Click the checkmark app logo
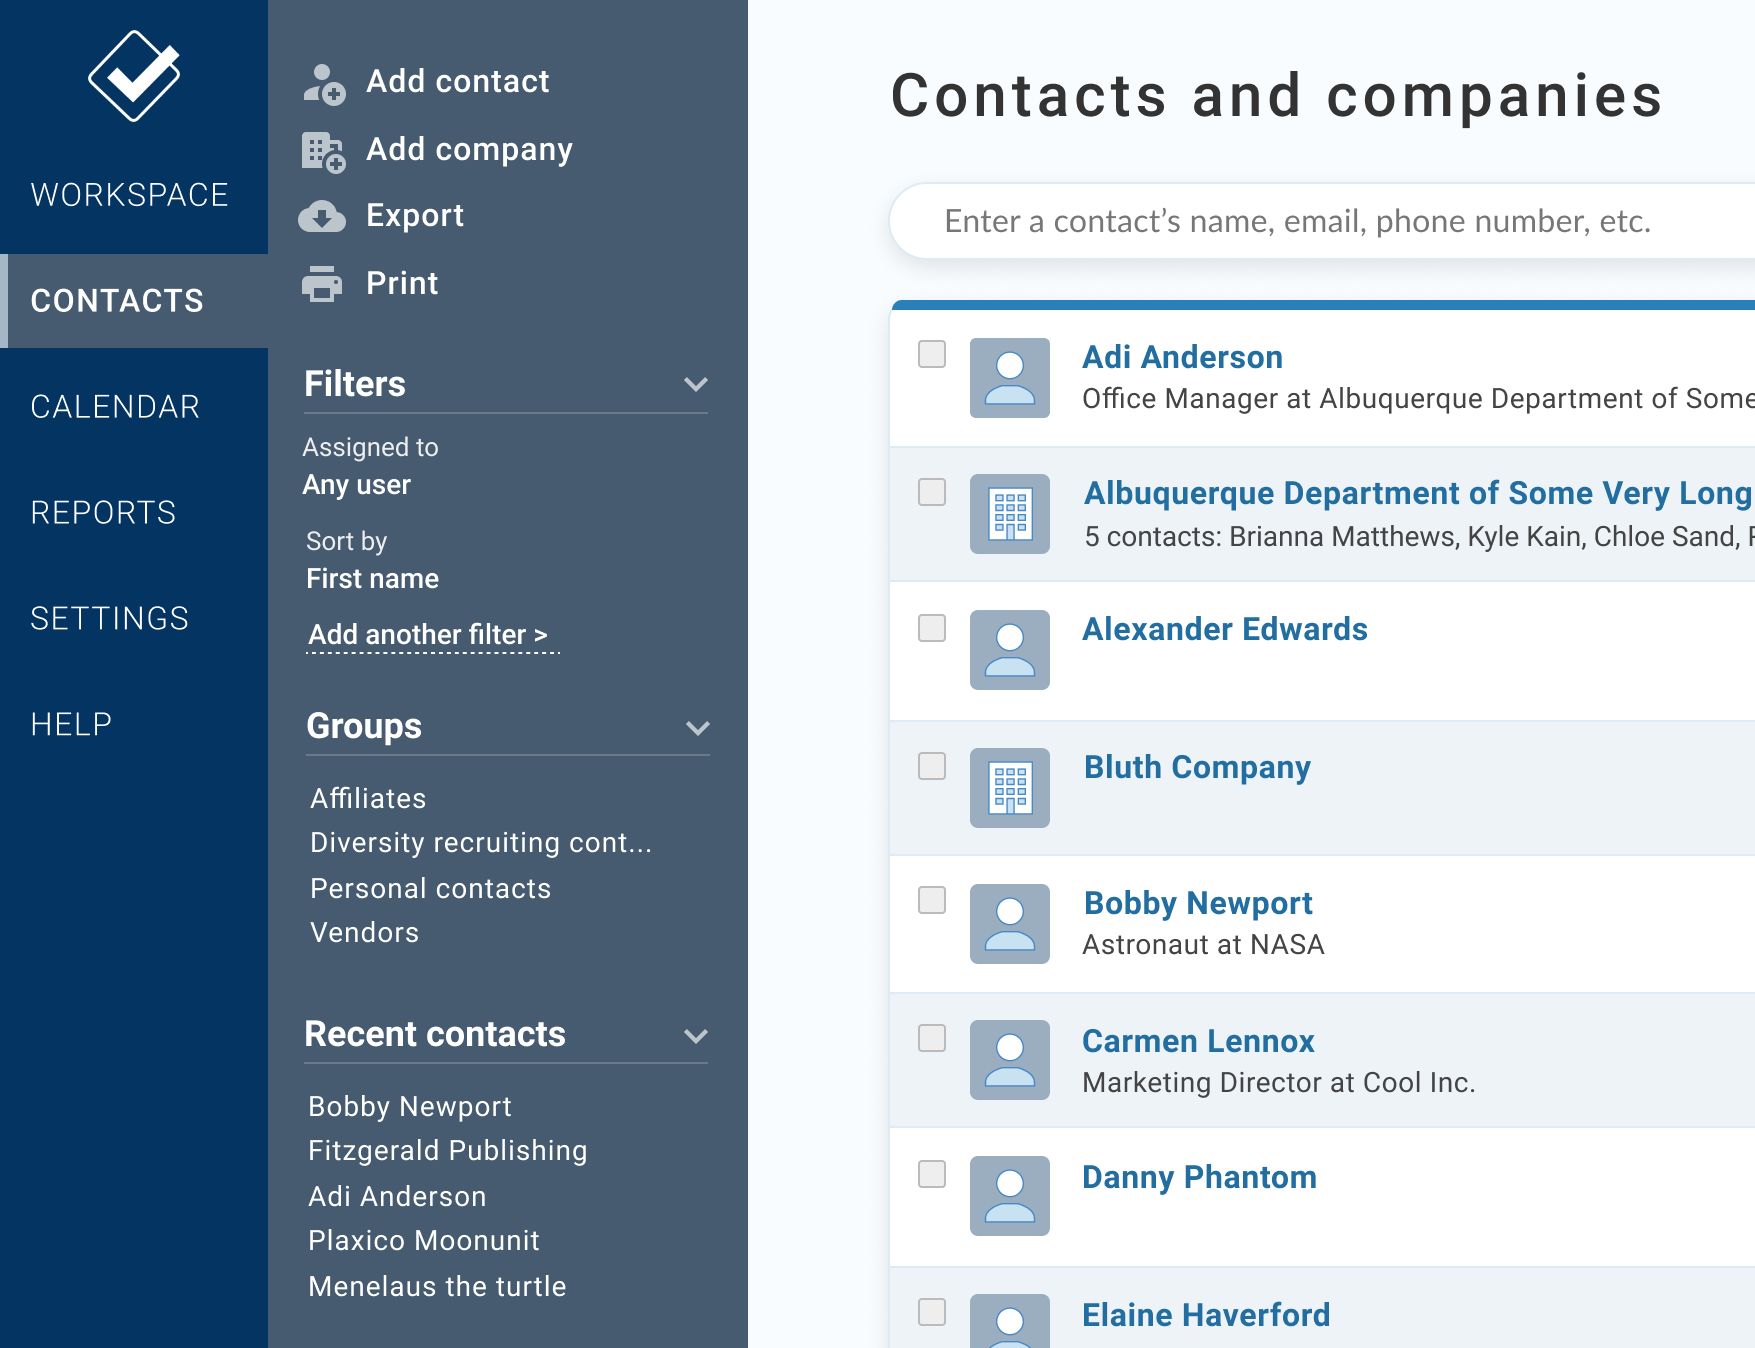The image size is (1755, 1348). click(x=134, y=76)
